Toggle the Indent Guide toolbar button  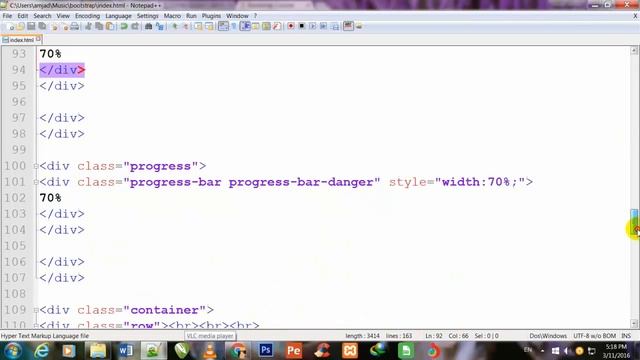(x=245, y=27)
